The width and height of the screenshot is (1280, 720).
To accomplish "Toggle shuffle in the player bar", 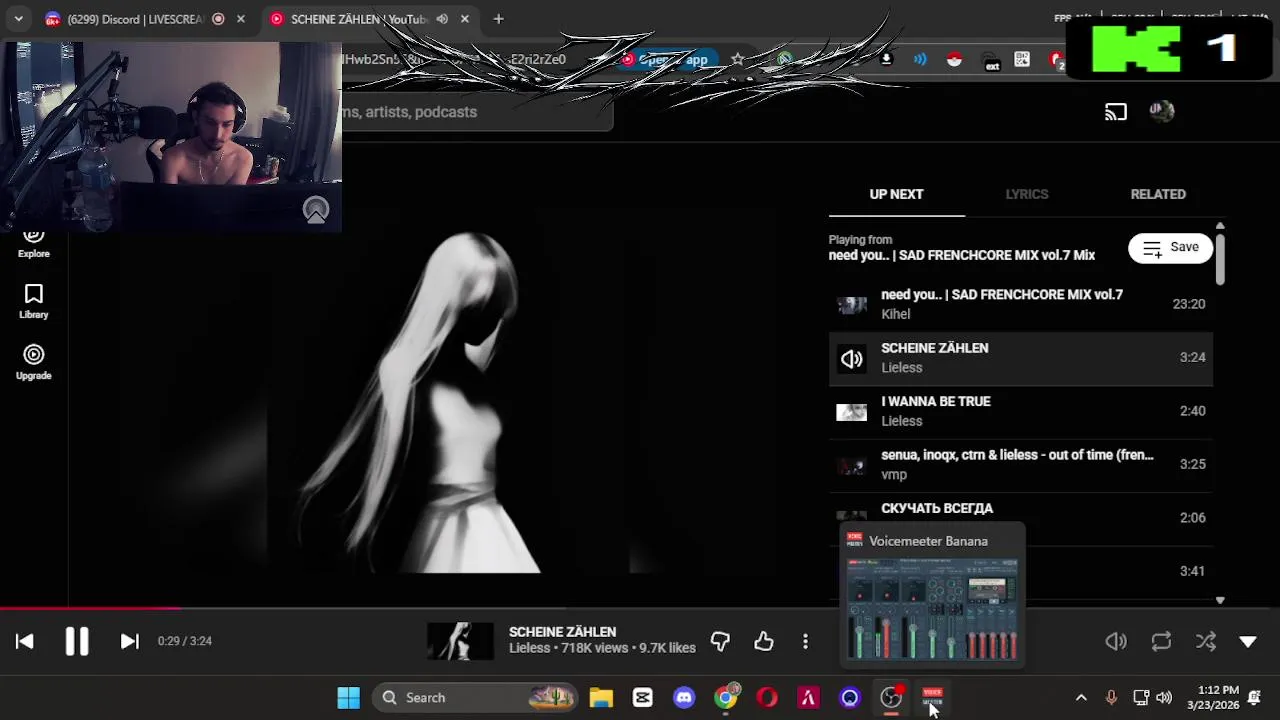I will 1206,642.
